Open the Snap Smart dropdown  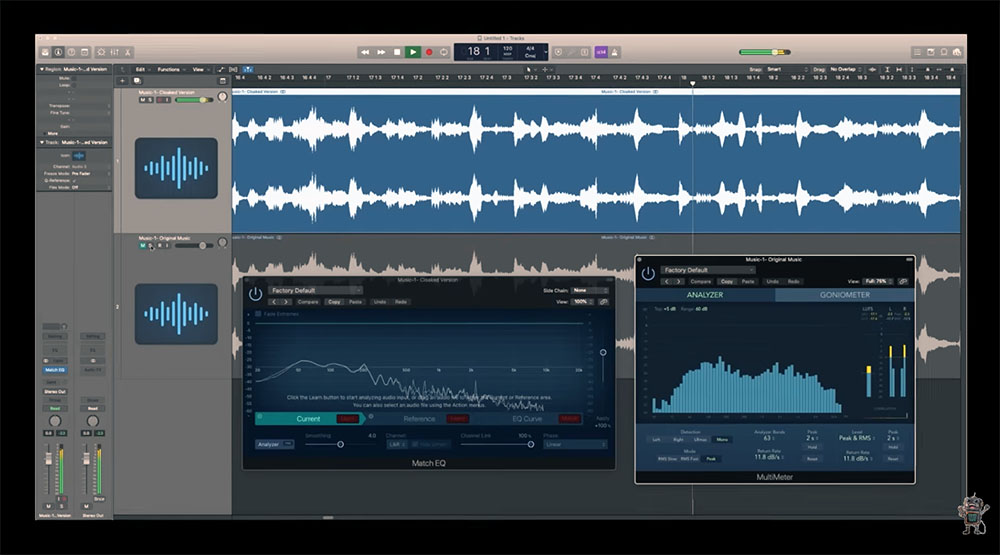coord(786,70)
